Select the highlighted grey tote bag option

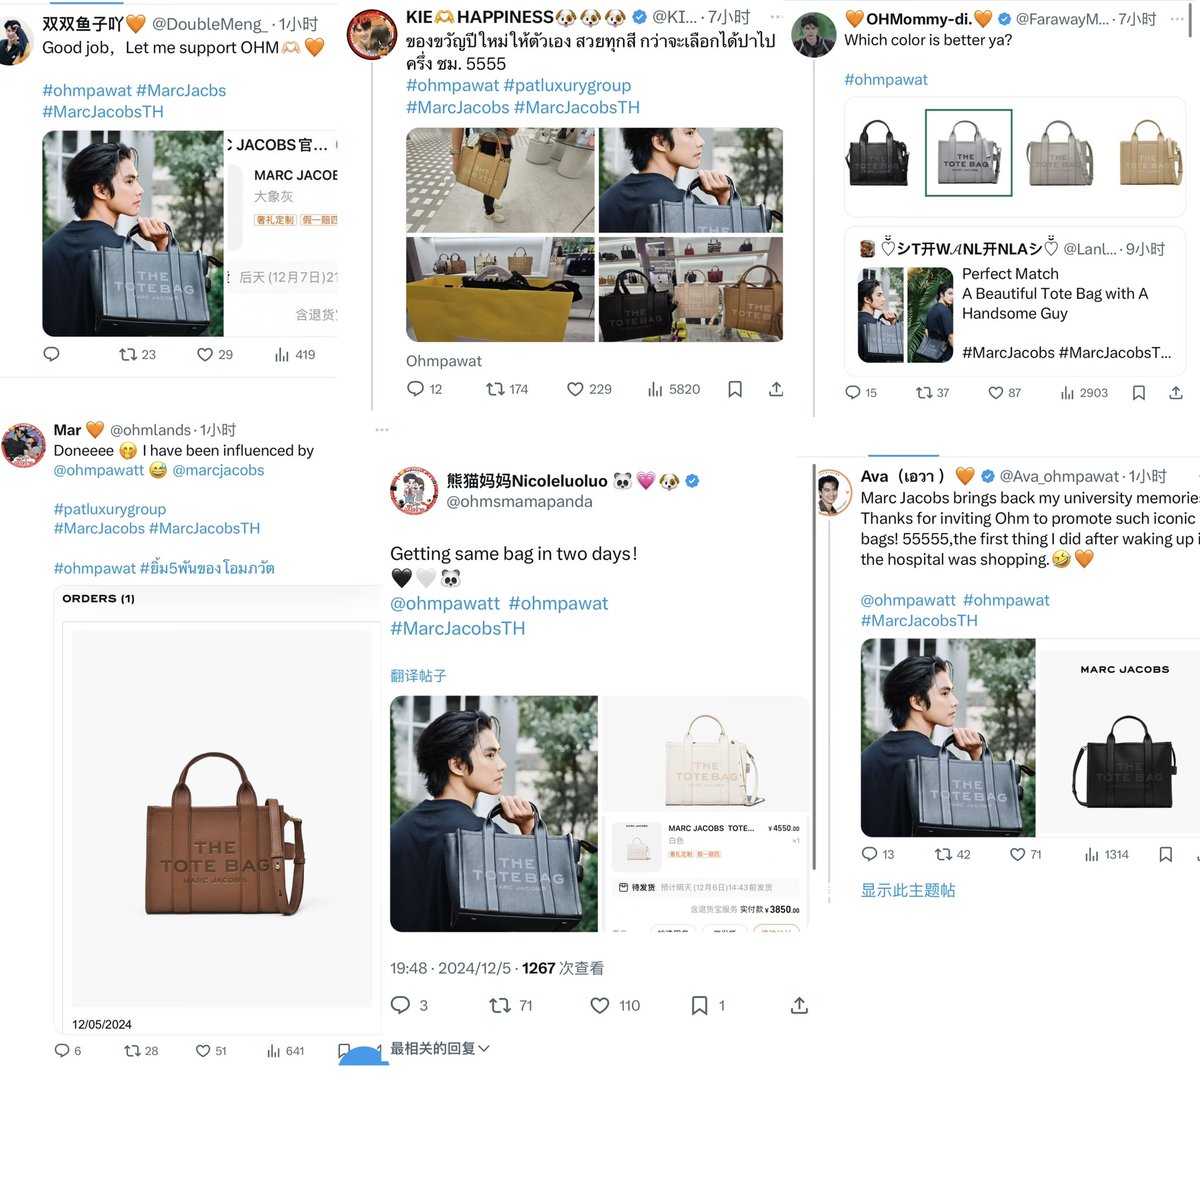(x=968, y=152)
